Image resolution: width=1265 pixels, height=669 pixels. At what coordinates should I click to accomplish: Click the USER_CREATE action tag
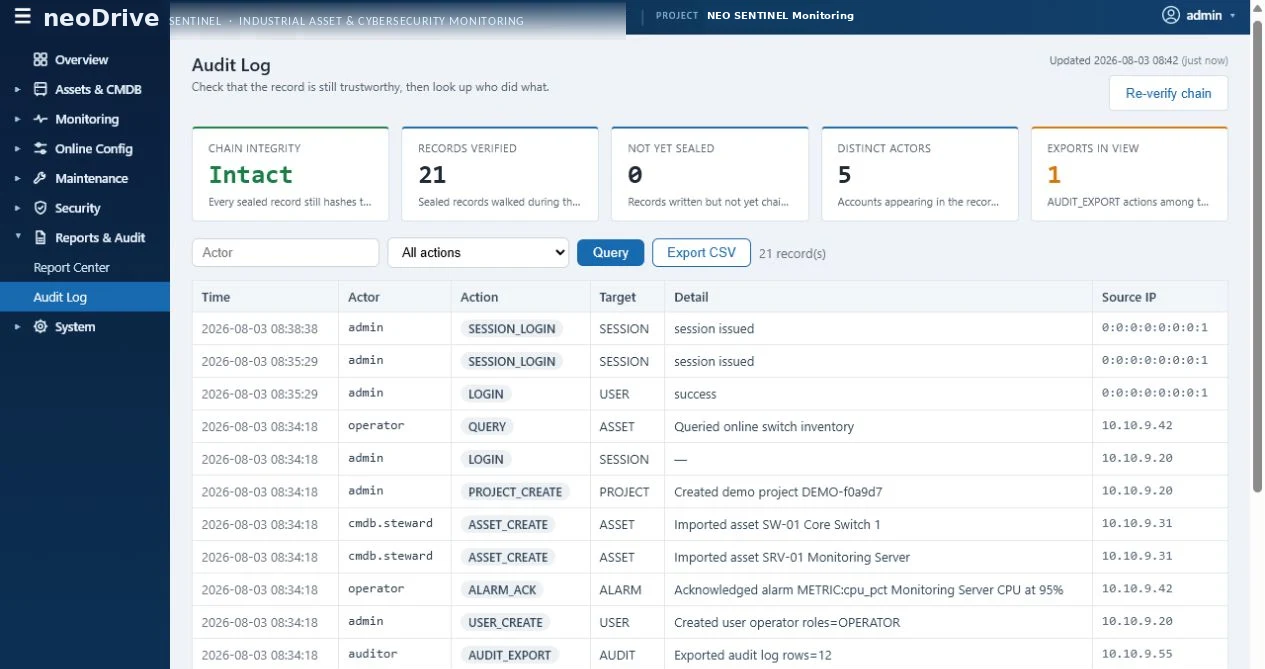pos(505,622)
